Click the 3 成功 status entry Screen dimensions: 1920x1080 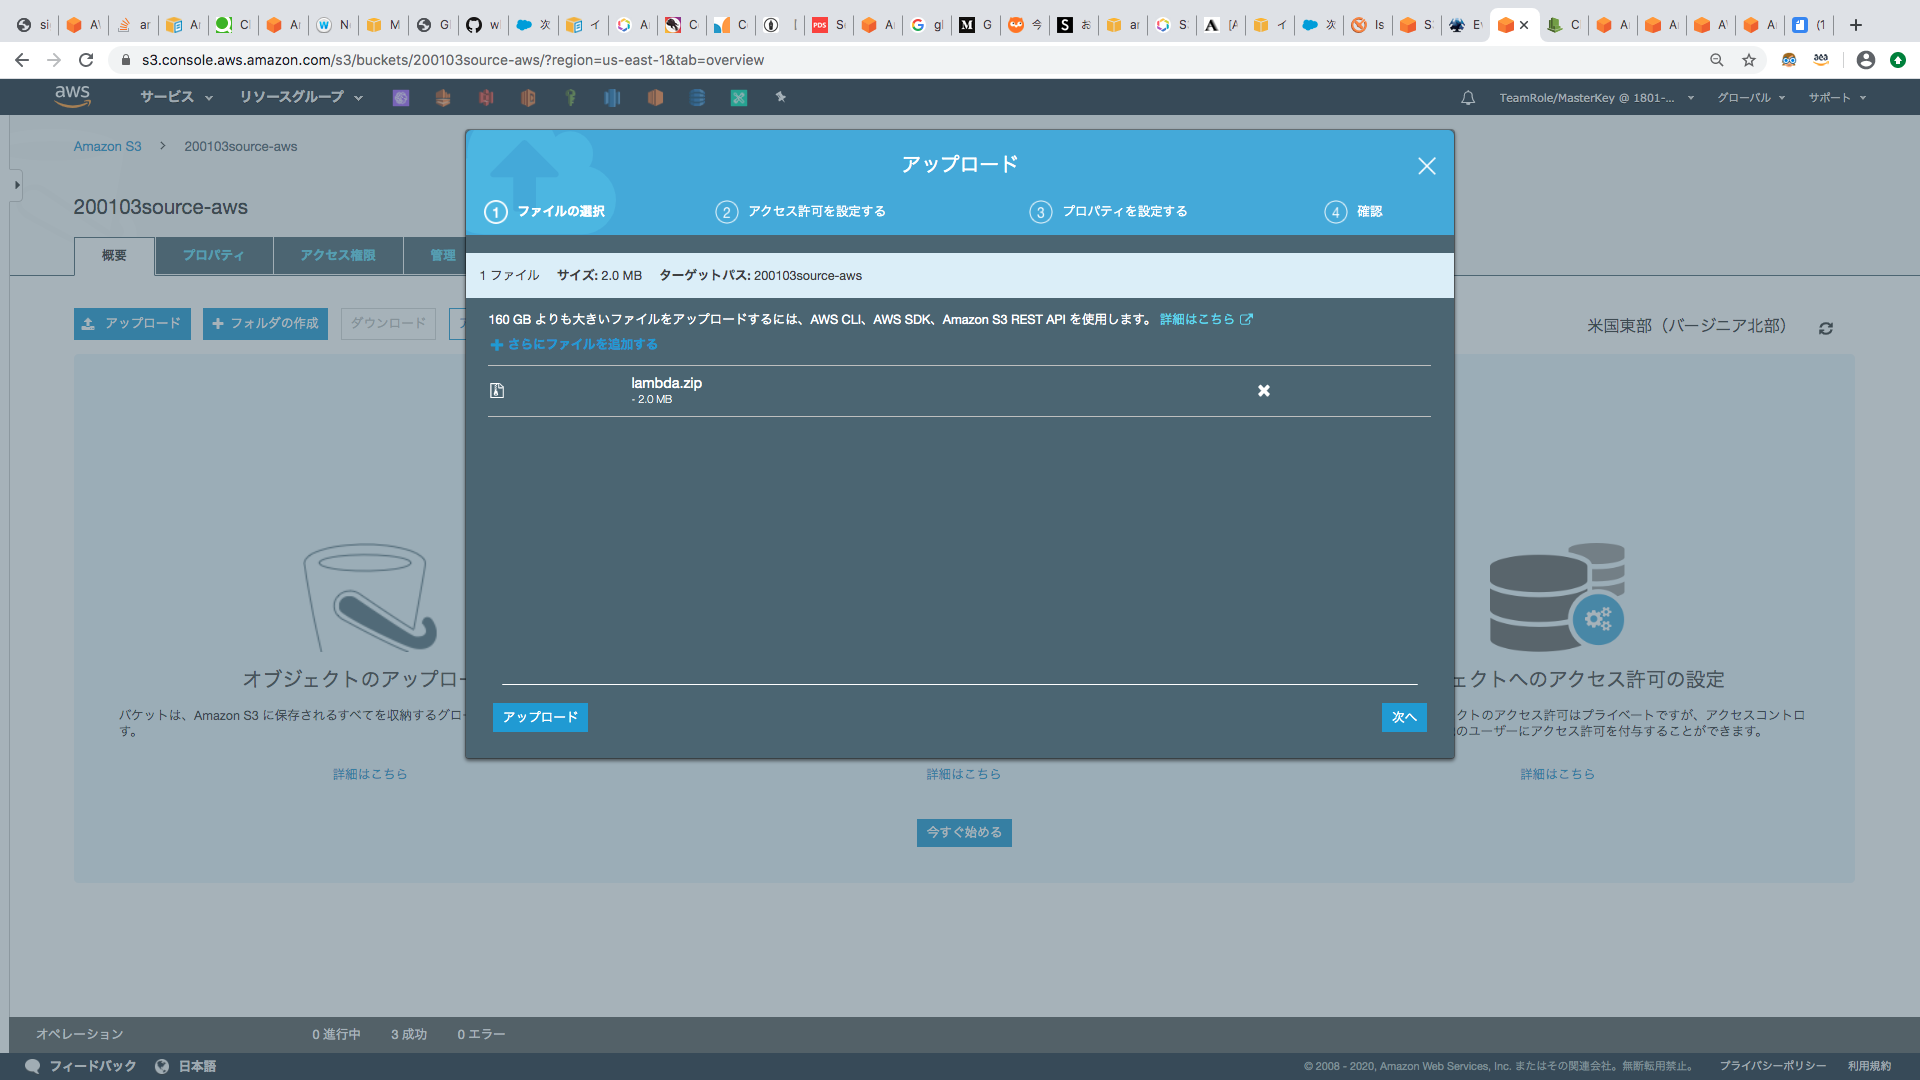[x=409, y=1034]
